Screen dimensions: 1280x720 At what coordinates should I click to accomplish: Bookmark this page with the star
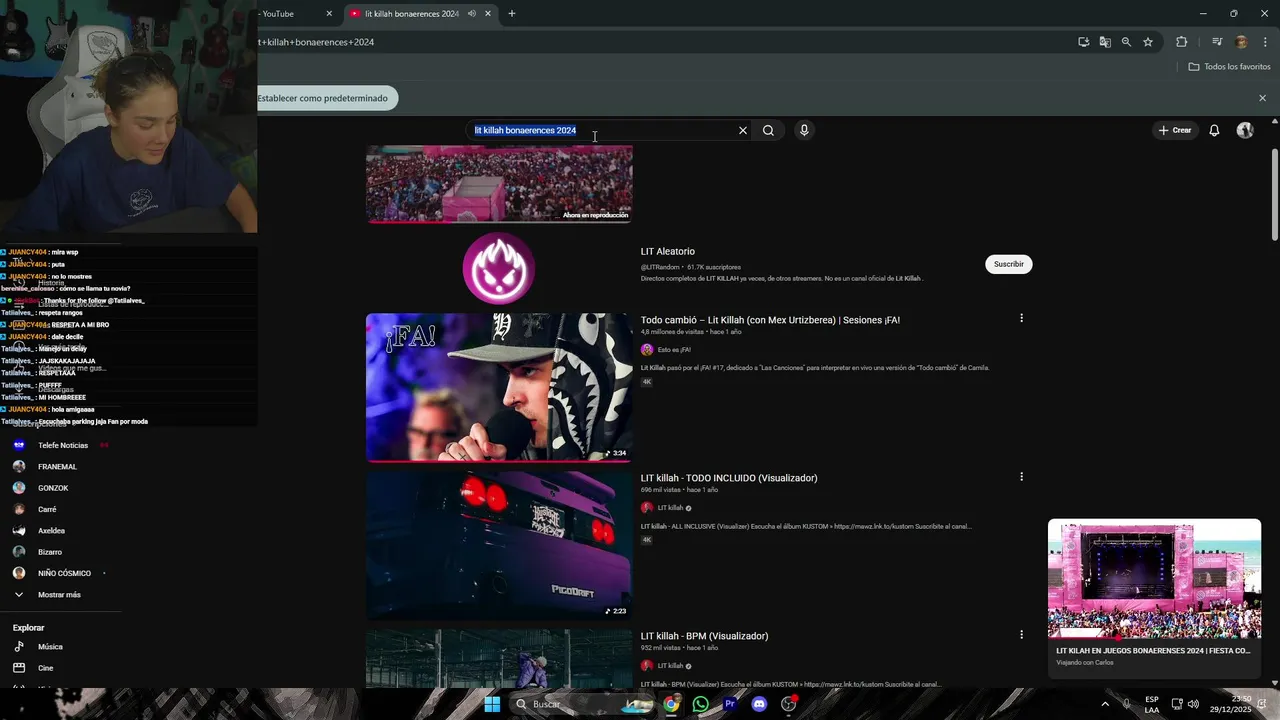click(x=1148, y=42)
